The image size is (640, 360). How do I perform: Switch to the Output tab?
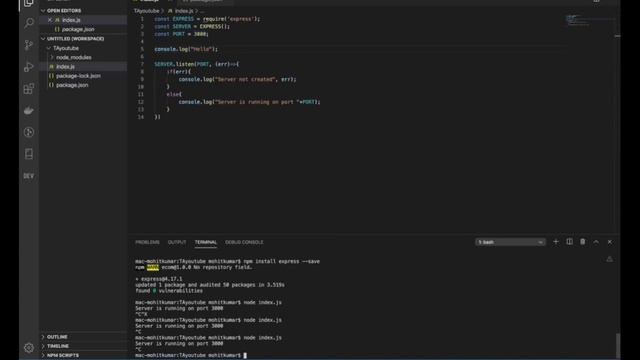pos(177,242)
